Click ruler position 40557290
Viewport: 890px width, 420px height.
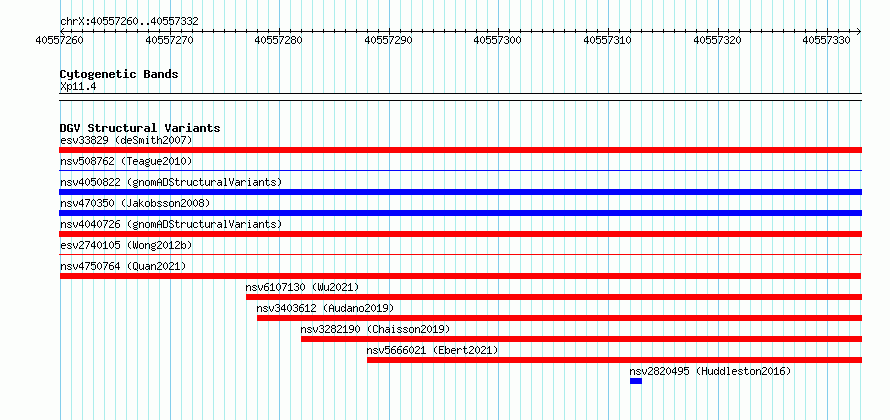(389, 40)
